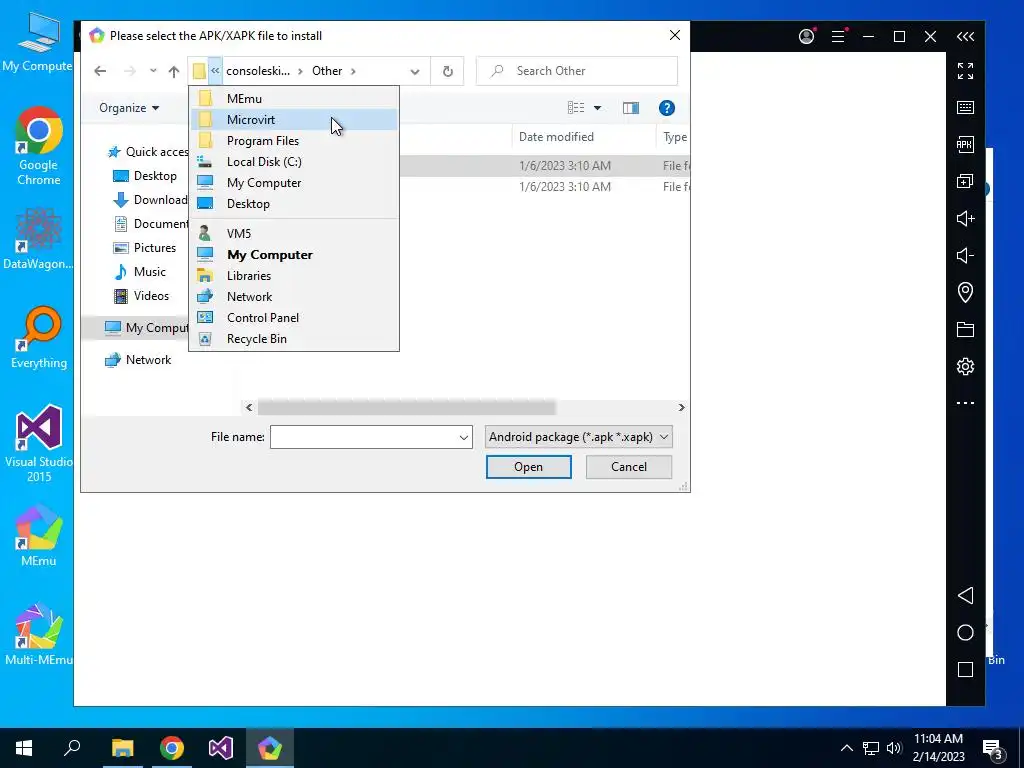
Task: Select Network in navigation pane
Action: point(138,360)
